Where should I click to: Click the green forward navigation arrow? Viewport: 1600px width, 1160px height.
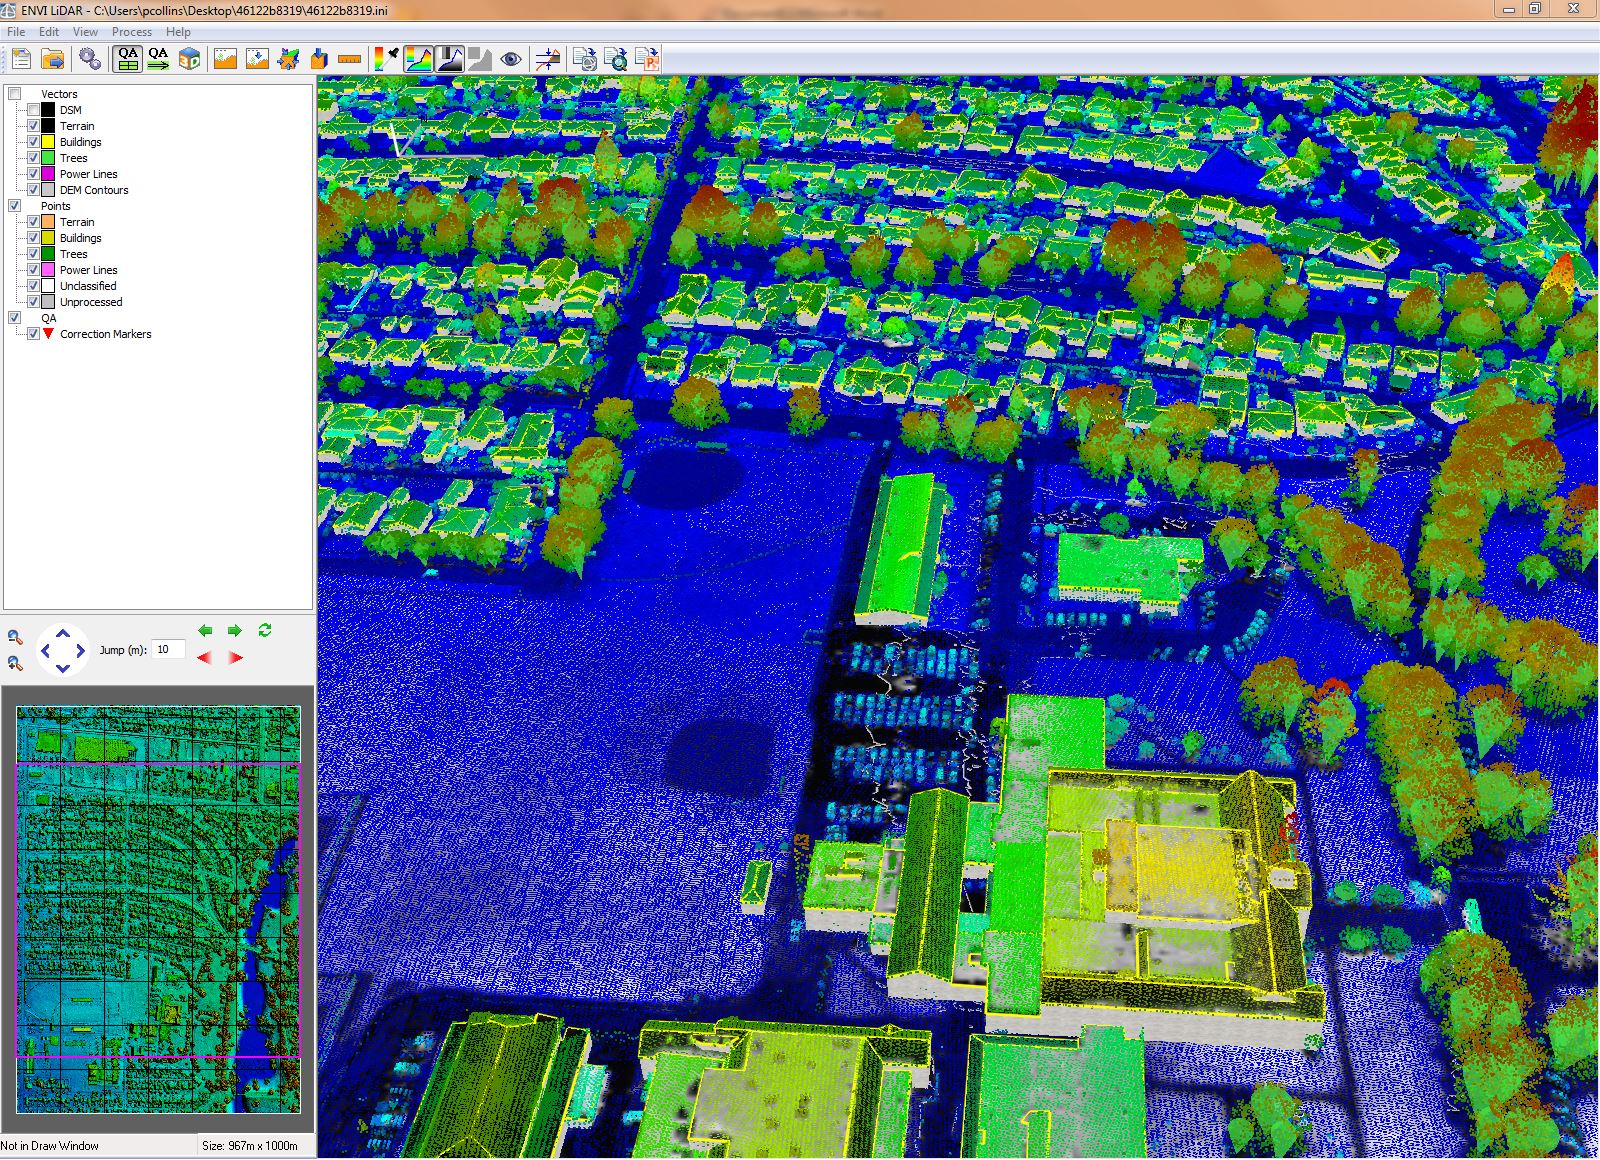point(233,630)
